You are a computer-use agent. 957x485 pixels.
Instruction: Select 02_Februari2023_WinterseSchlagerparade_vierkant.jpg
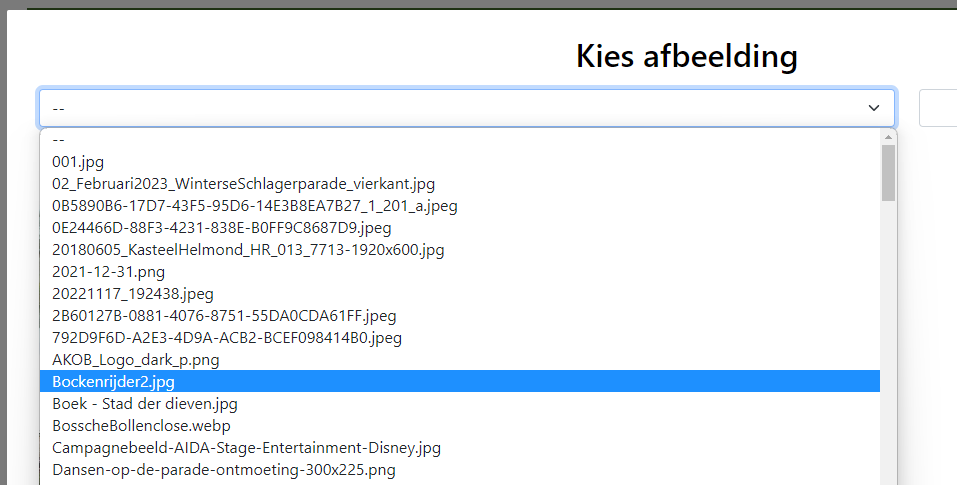pos(243,184)
